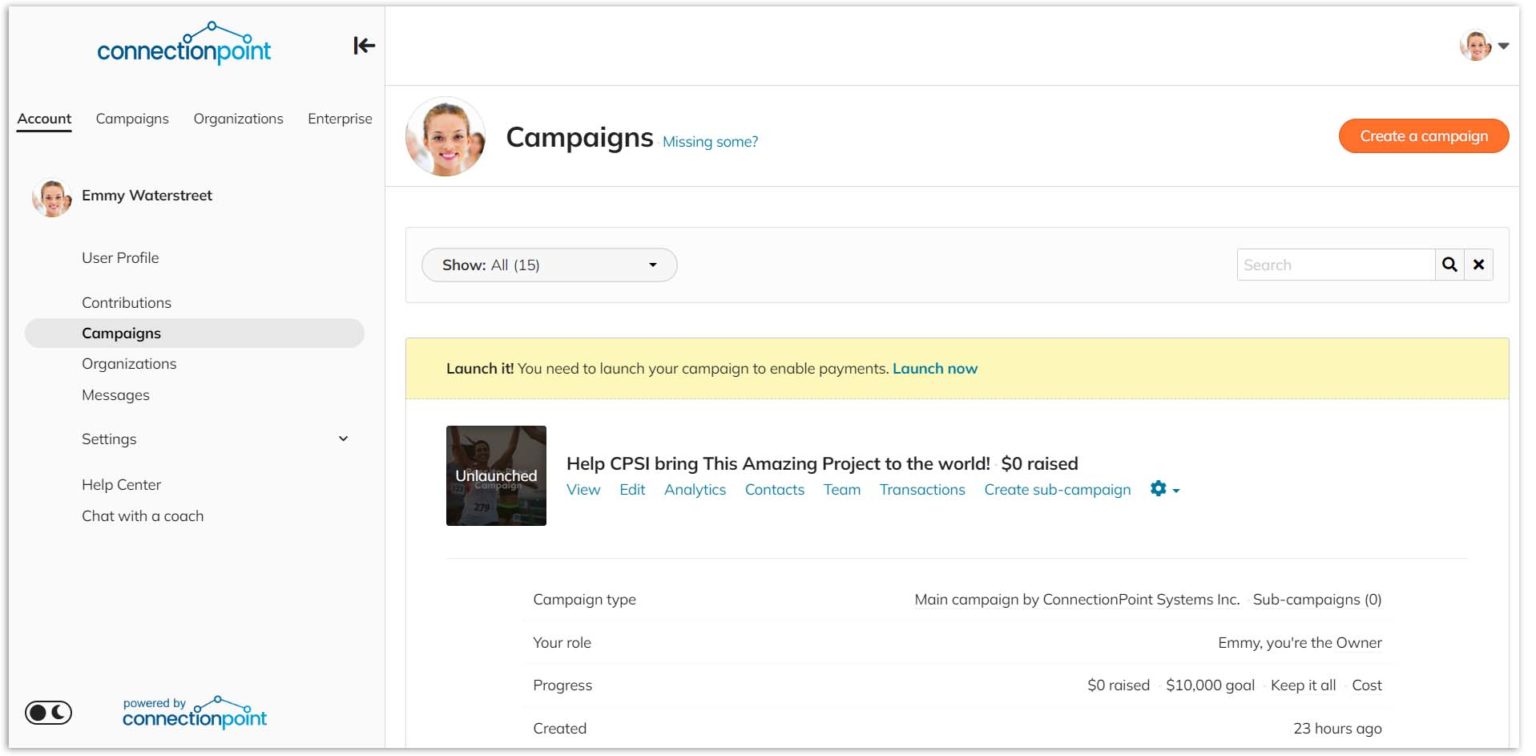Toggle dark mode switch
Screen dimensions: 1536x756
point(49,713)
